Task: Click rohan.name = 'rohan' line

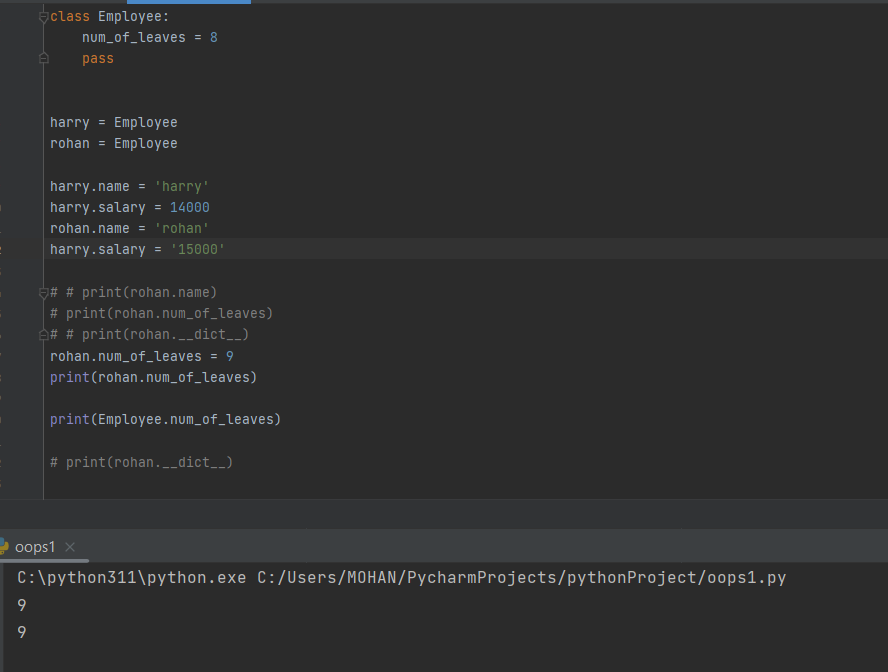Action: [x=129, y=228]
